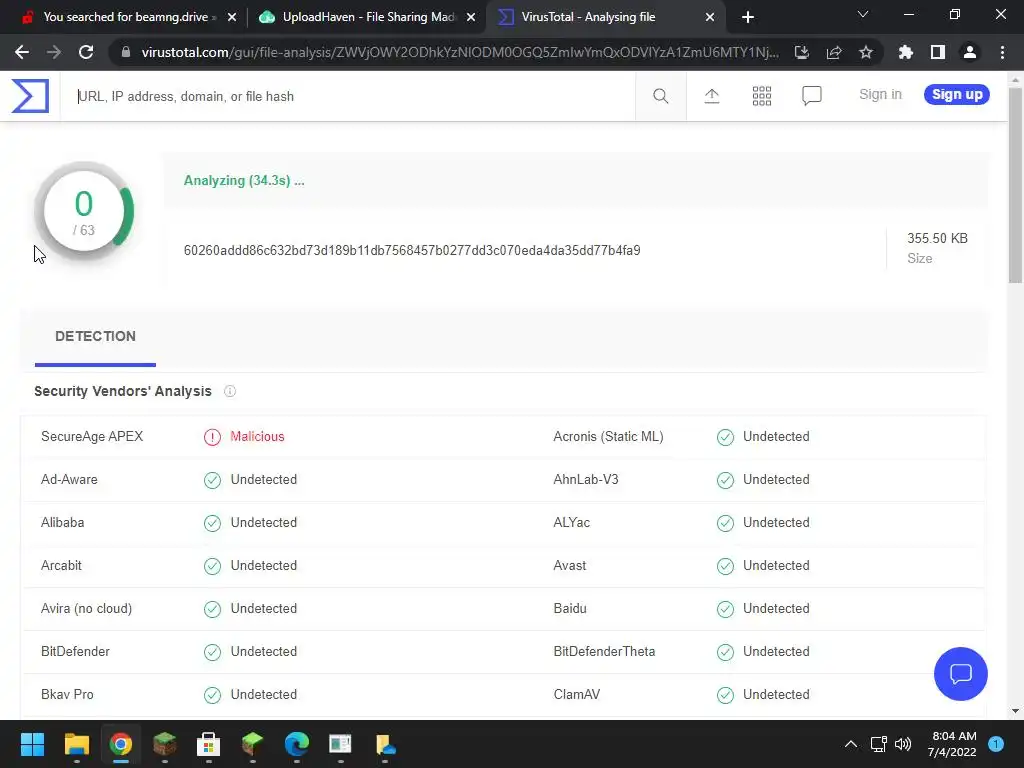This screenshot has height=768, width=1024.
Task: Show hidden system tray icons chevron
Action: click(x=850, y=744)
